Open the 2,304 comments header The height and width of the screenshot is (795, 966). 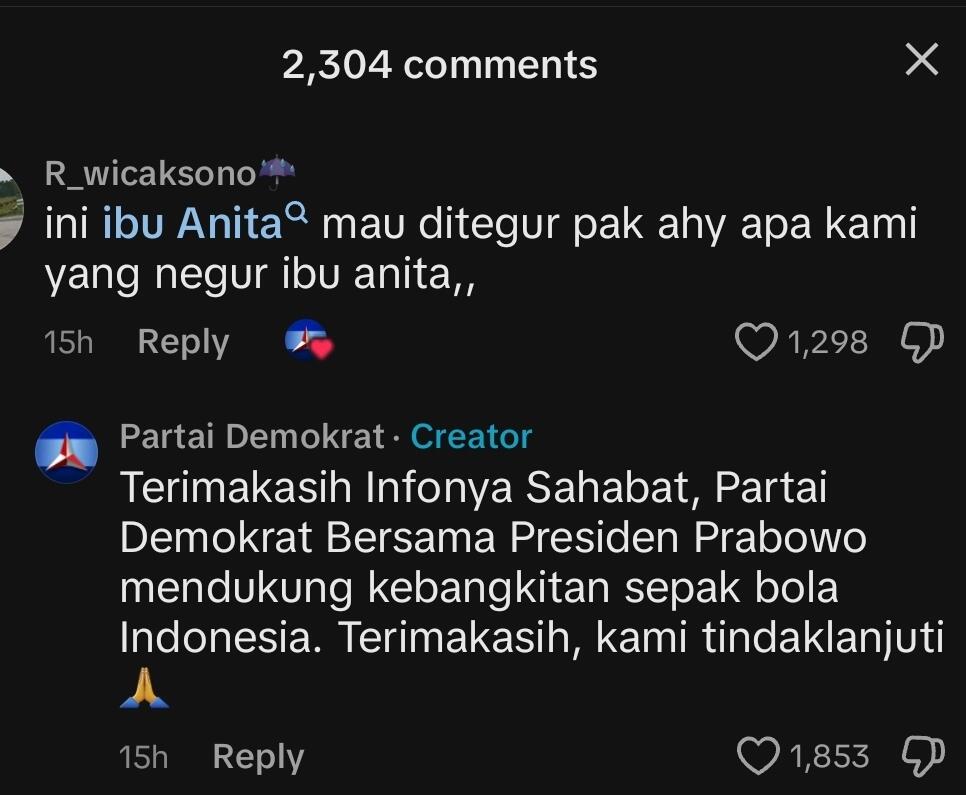pyautogui.click(x=440, y=64)
